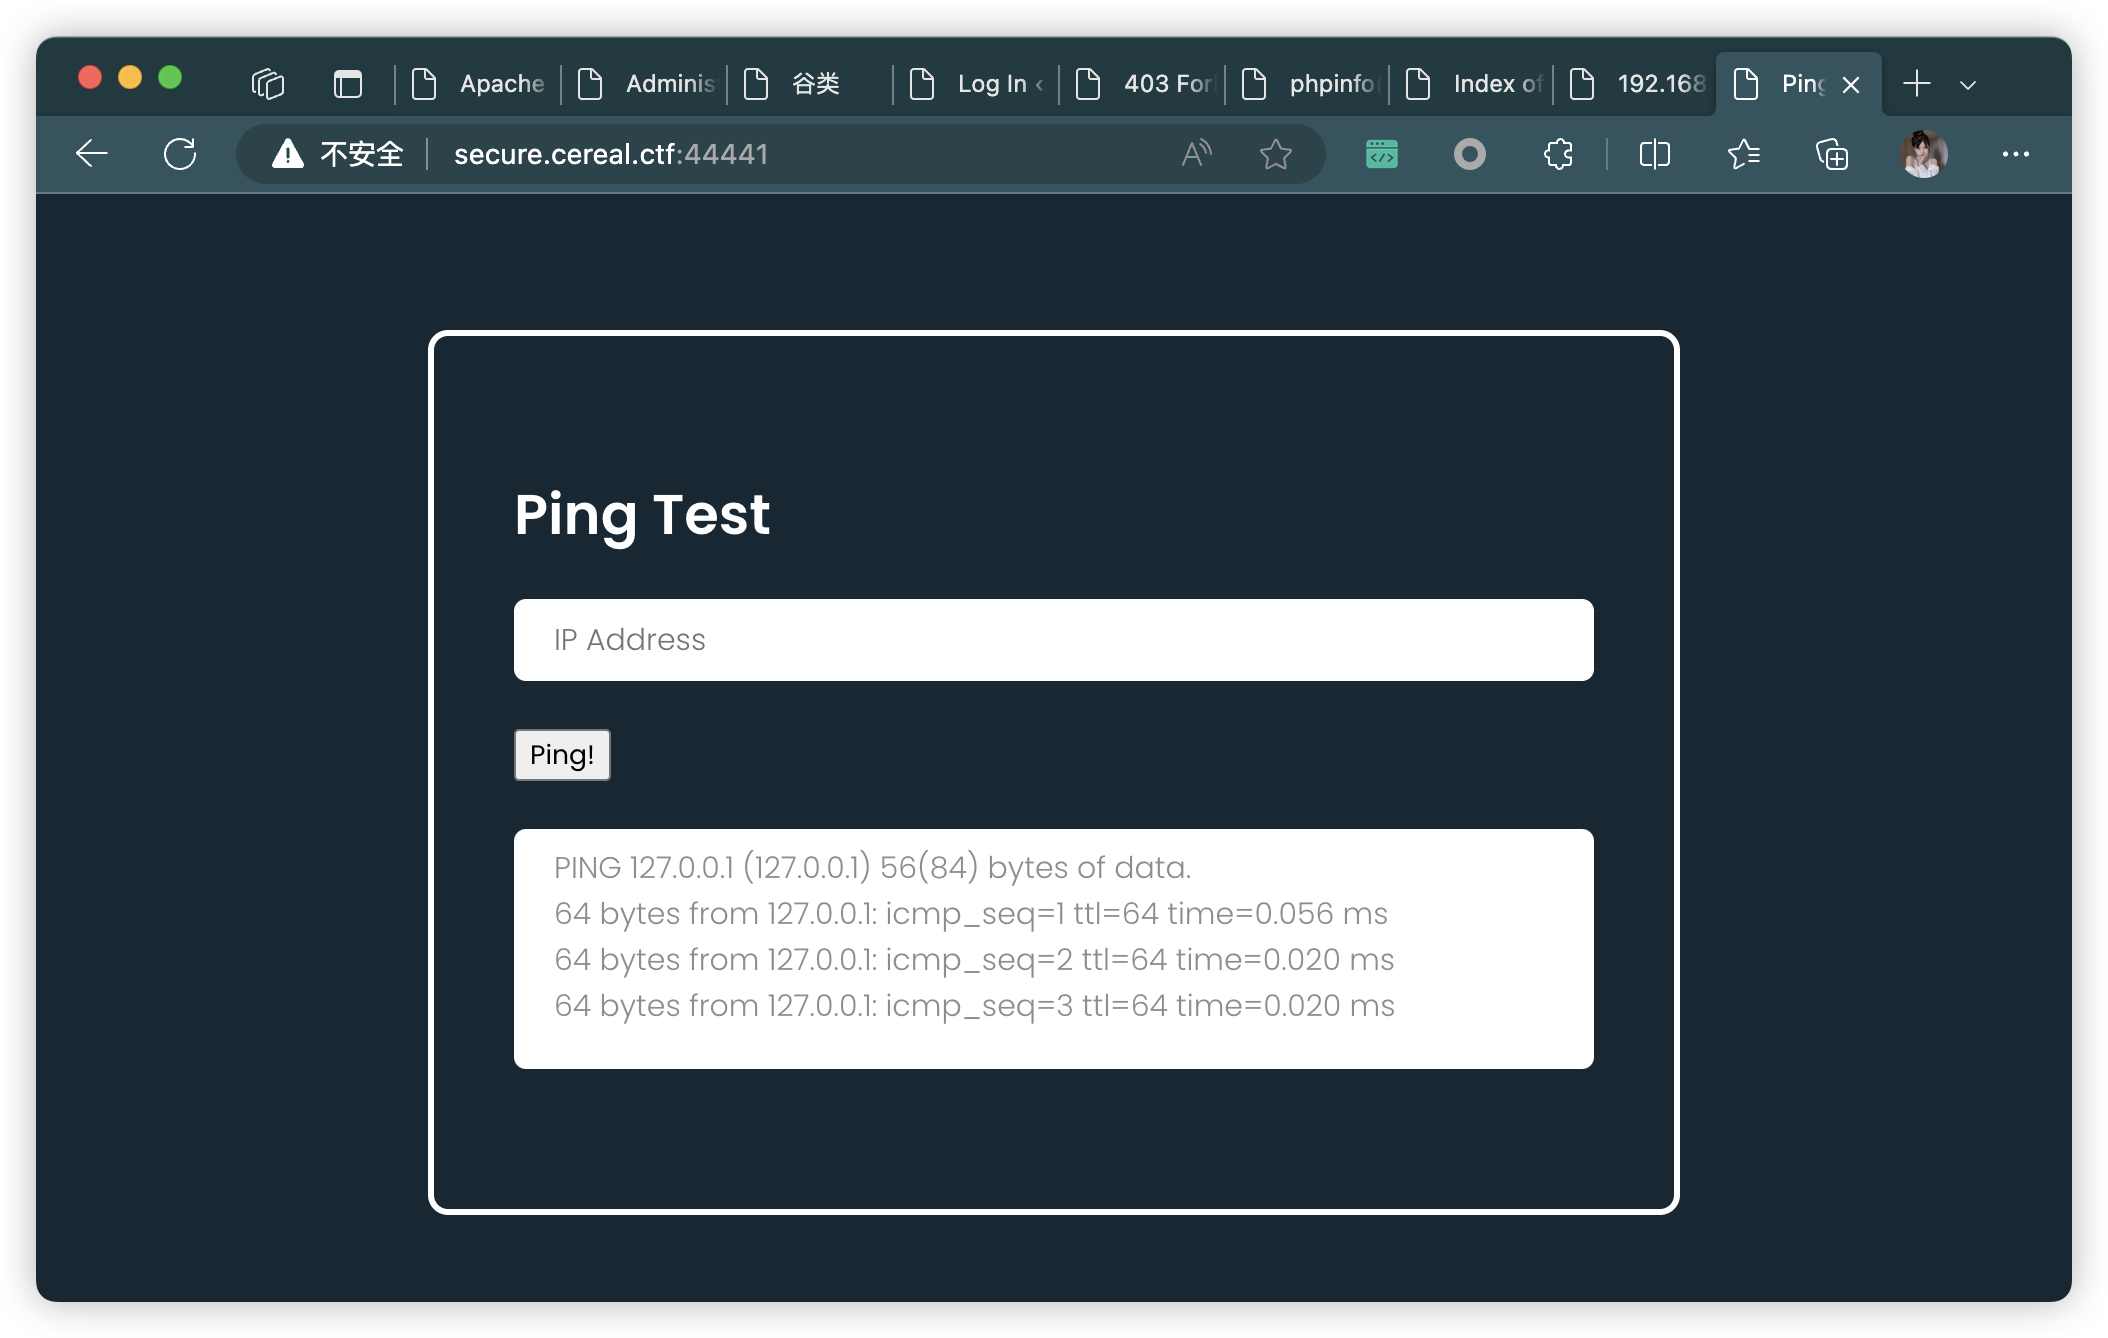This screenshot has width=2108, height=1338.
Task: Click the browser back arrow
Action: (92, 154)
